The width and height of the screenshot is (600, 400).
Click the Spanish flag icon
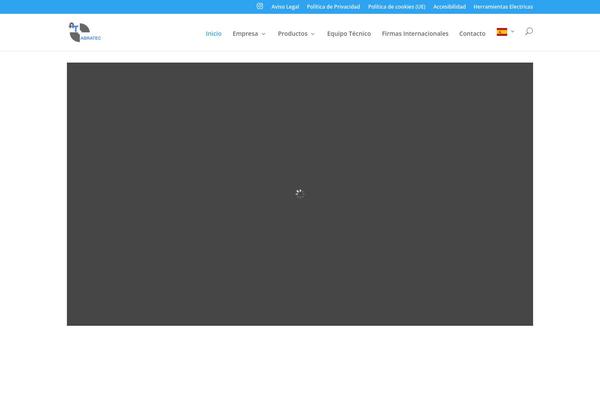pyautogui.click(x=502, y=32)
